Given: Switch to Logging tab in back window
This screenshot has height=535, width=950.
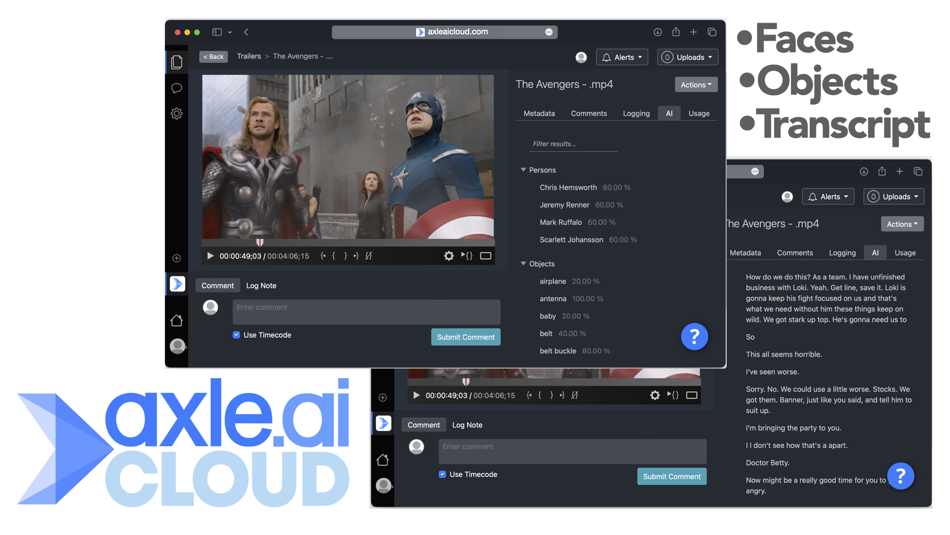Looking at the screenshot, I should point(842,253).
